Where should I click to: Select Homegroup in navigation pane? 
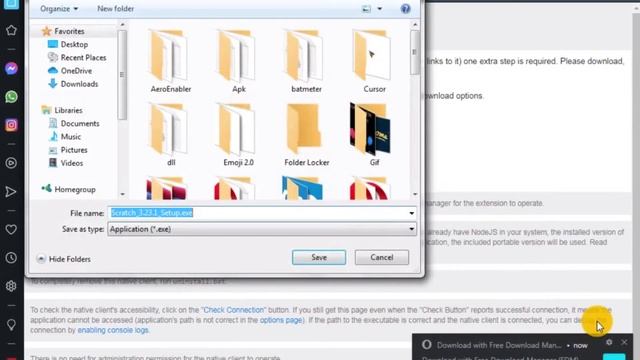point(69,189)
